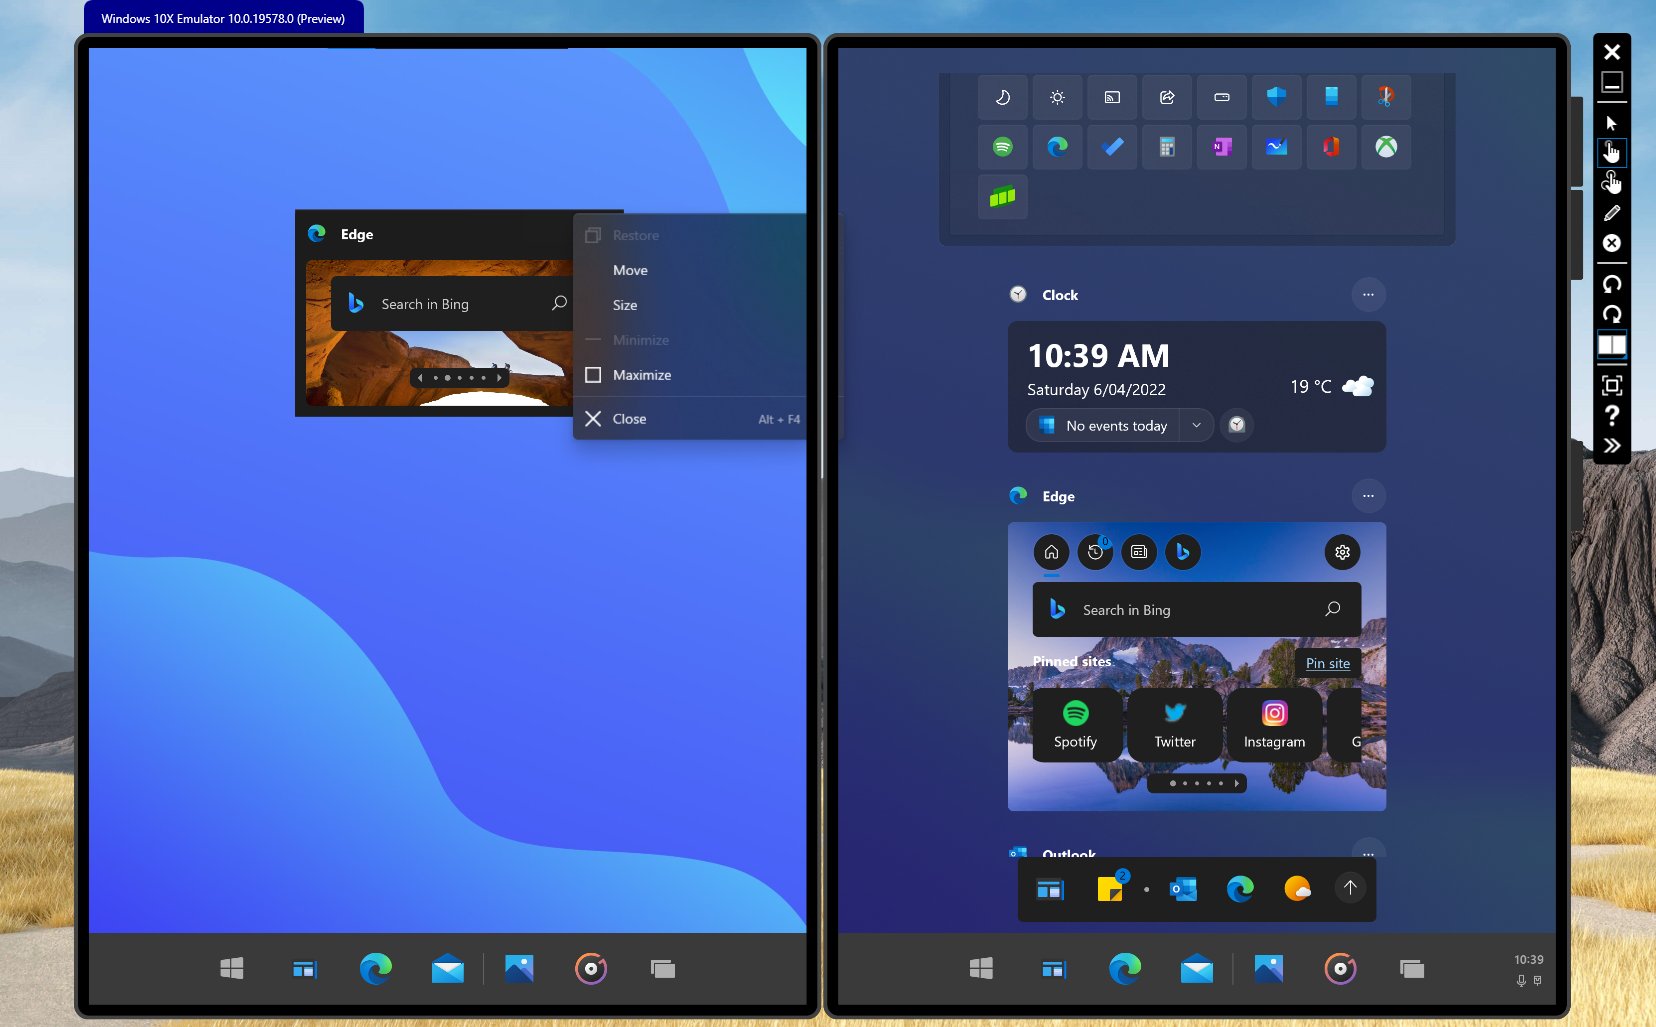Expand the No events today calendar dropdown
This screenshot has height=1027, width=1656.
1196,425
